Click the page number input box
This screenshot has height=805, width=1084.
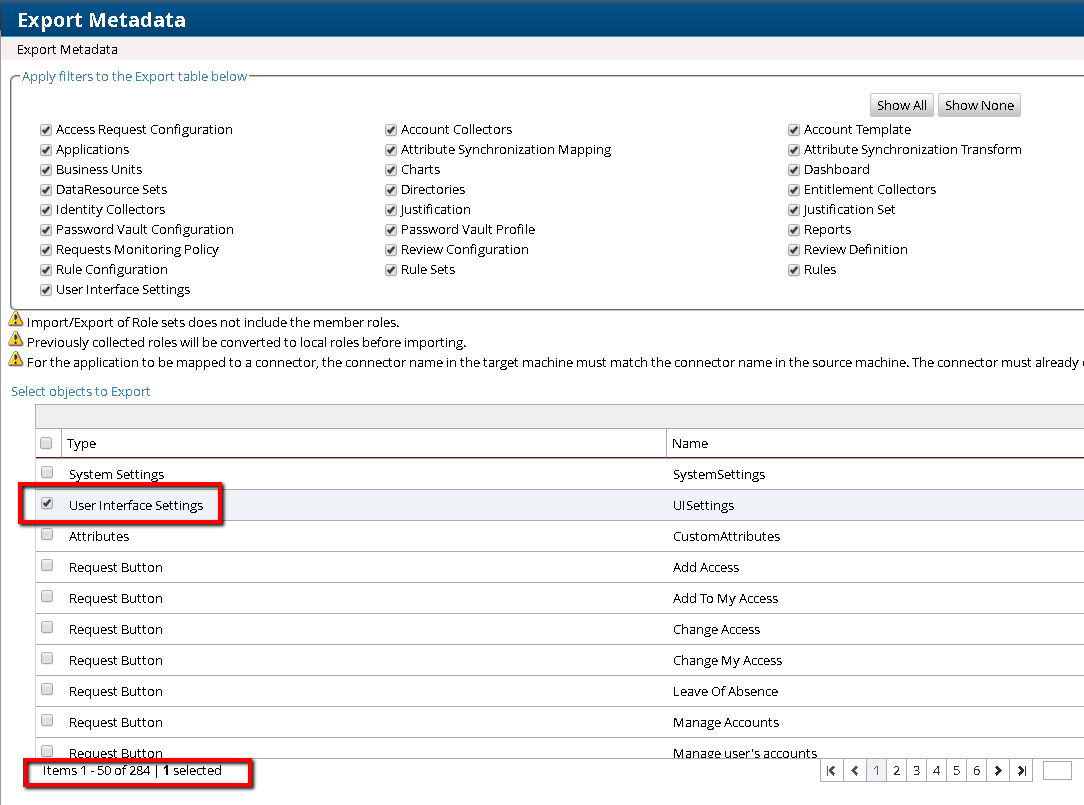tap(1056, 770)
